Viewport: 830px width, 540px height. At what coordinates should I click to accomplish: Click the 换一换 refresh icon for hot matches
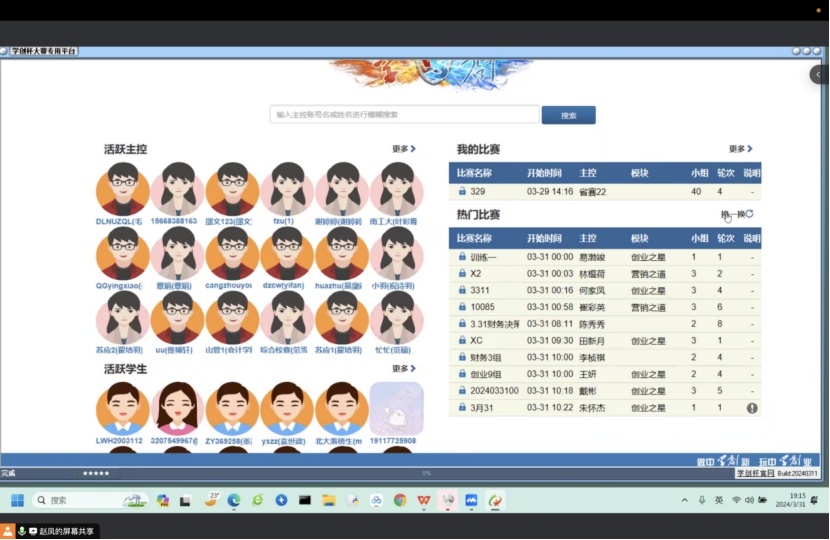coord(749,214)
